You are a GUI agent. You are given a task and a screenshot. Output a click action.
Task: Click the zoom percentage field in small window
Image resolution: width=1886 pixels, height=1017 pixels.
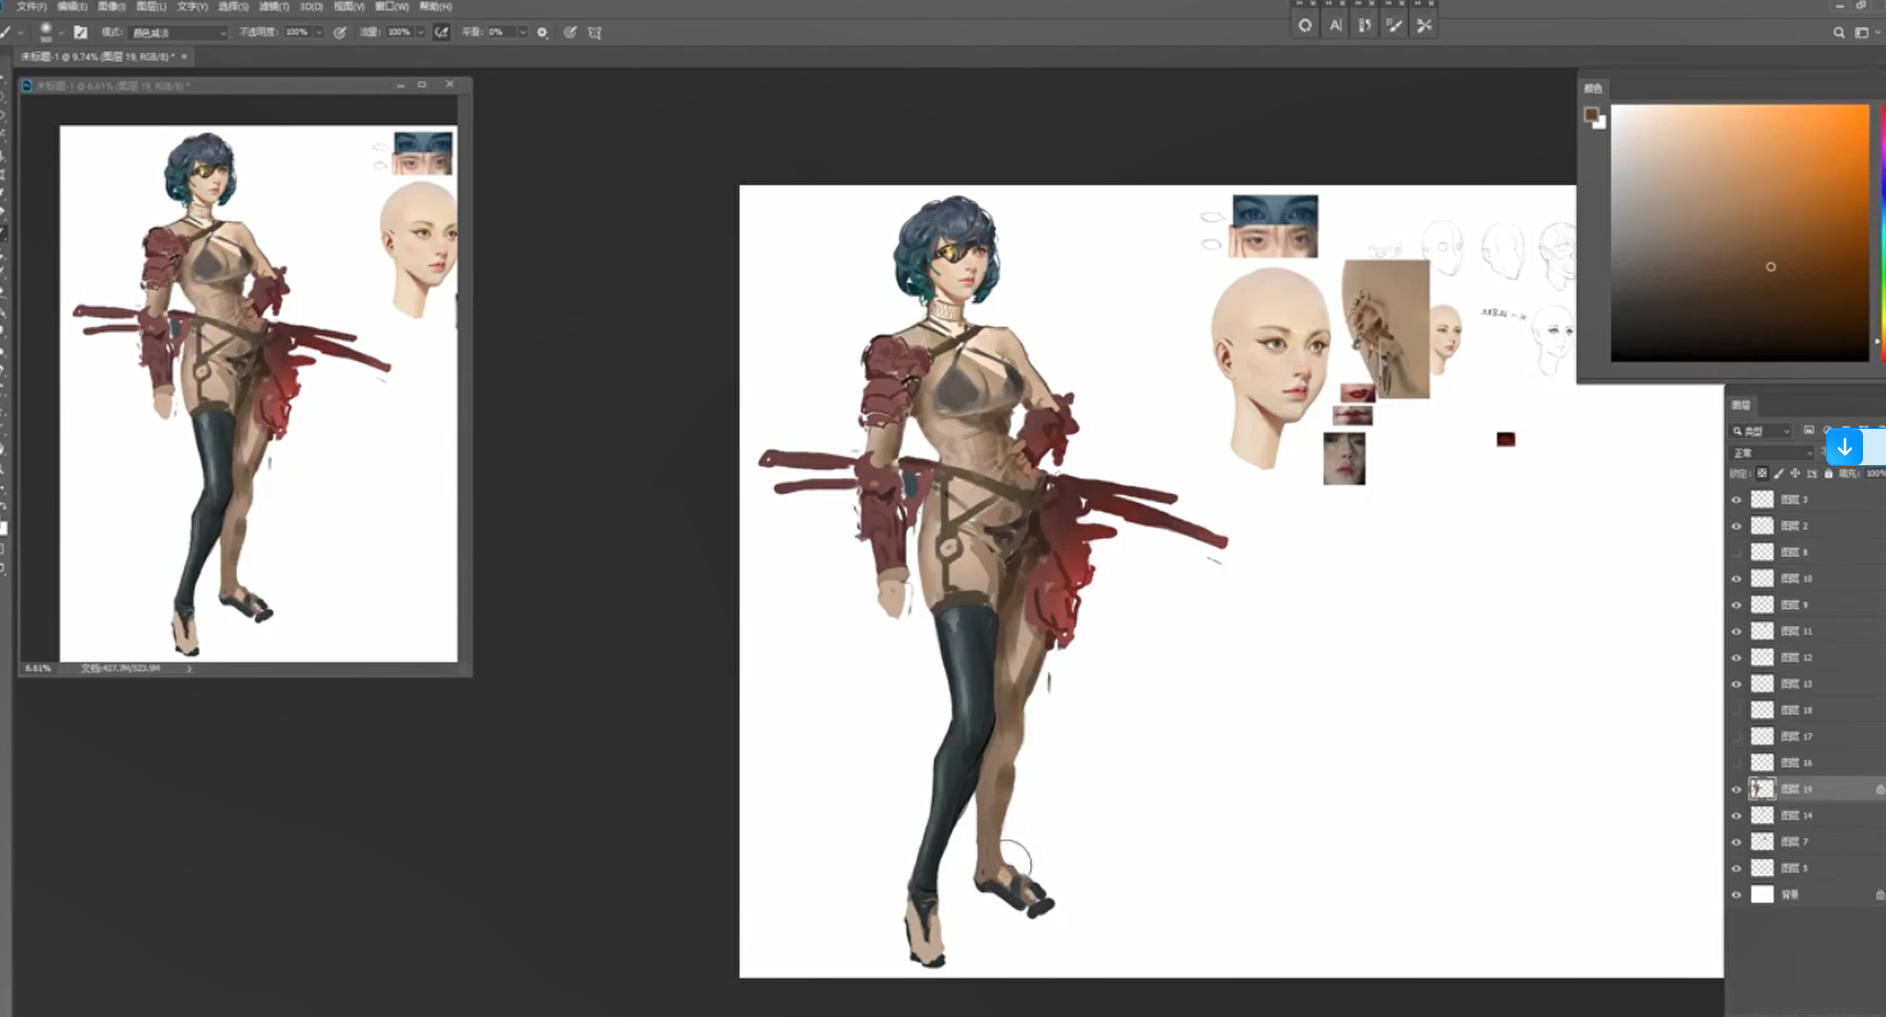point(38,668)
